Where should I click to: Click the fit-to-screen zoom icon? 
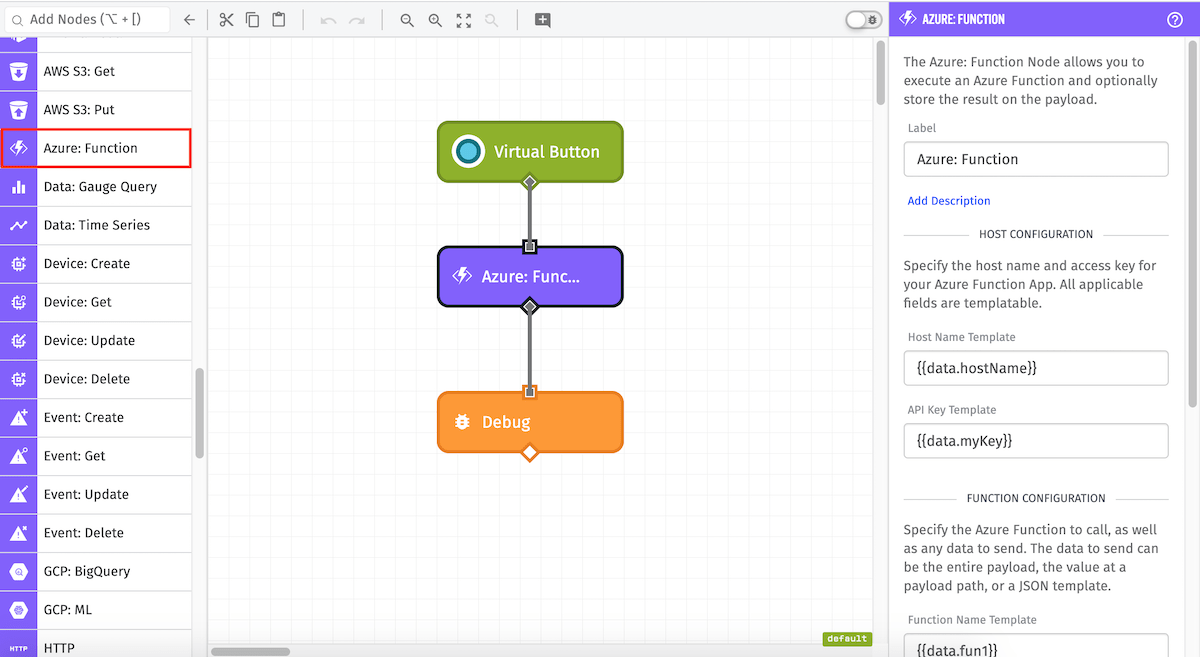click(463, 20)
